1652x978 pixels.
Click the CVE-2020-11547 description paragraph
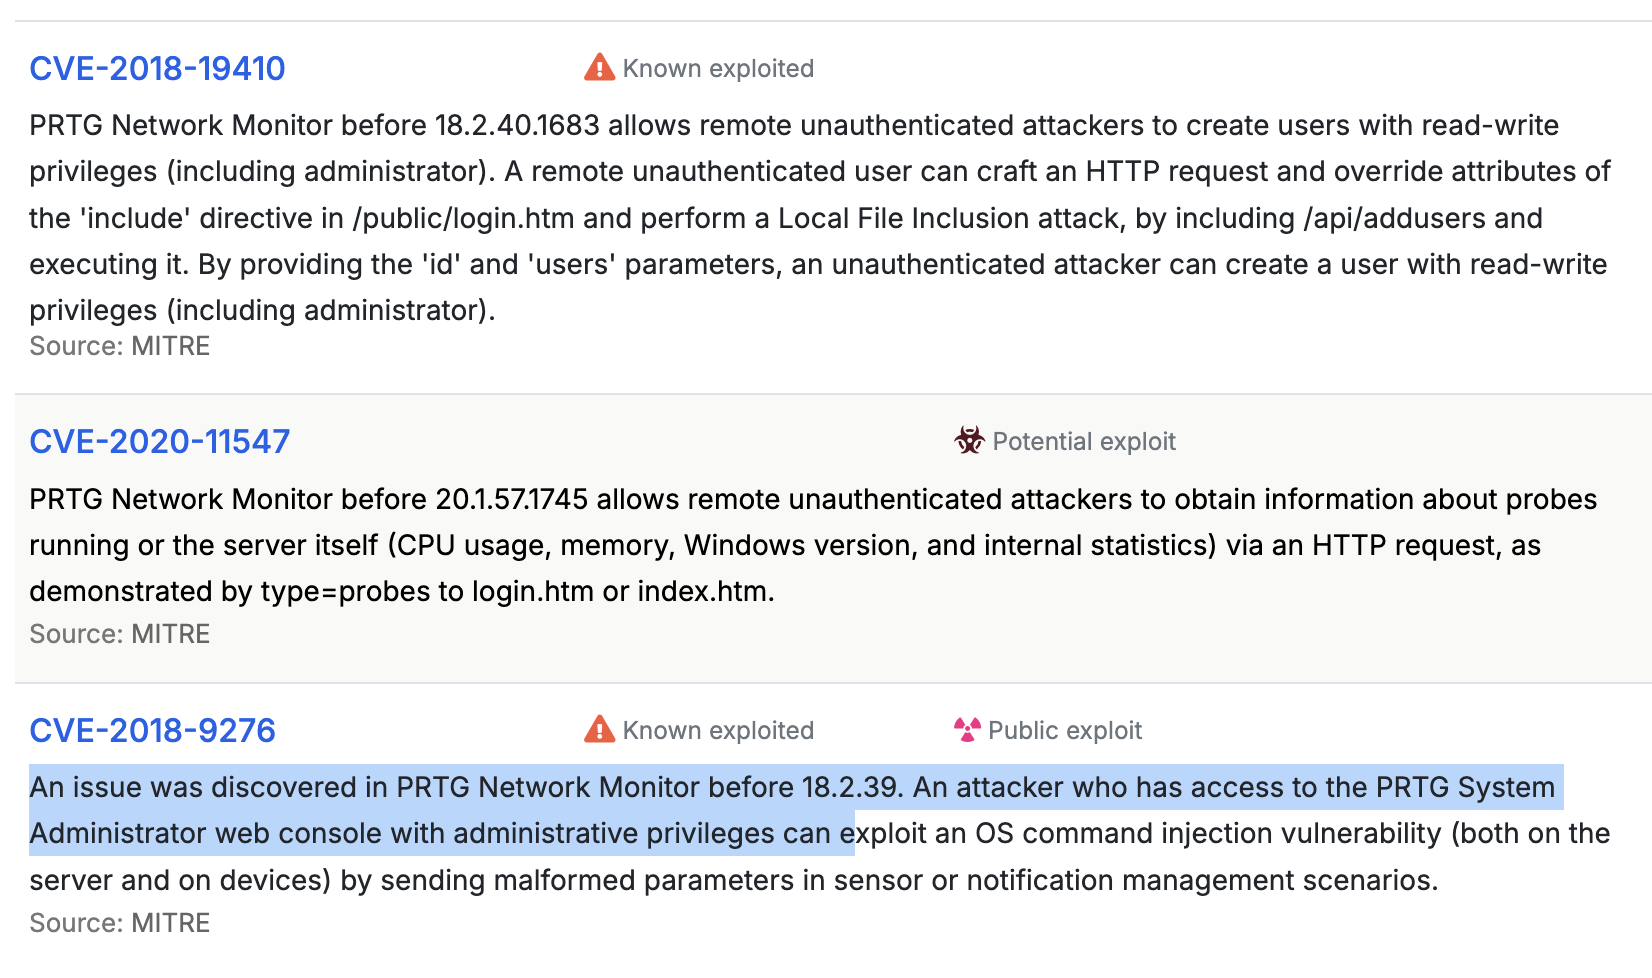813,545
